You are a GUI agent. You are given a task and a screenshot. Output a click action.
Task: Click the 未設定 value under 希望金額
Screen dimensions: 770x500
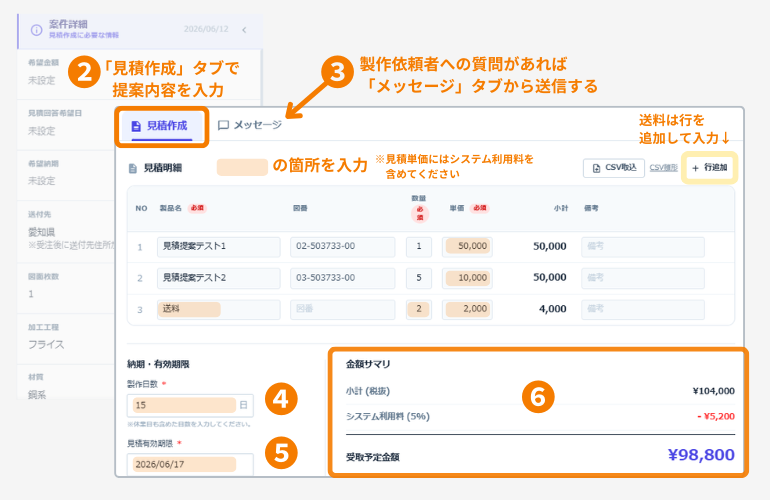coord(42,81)
